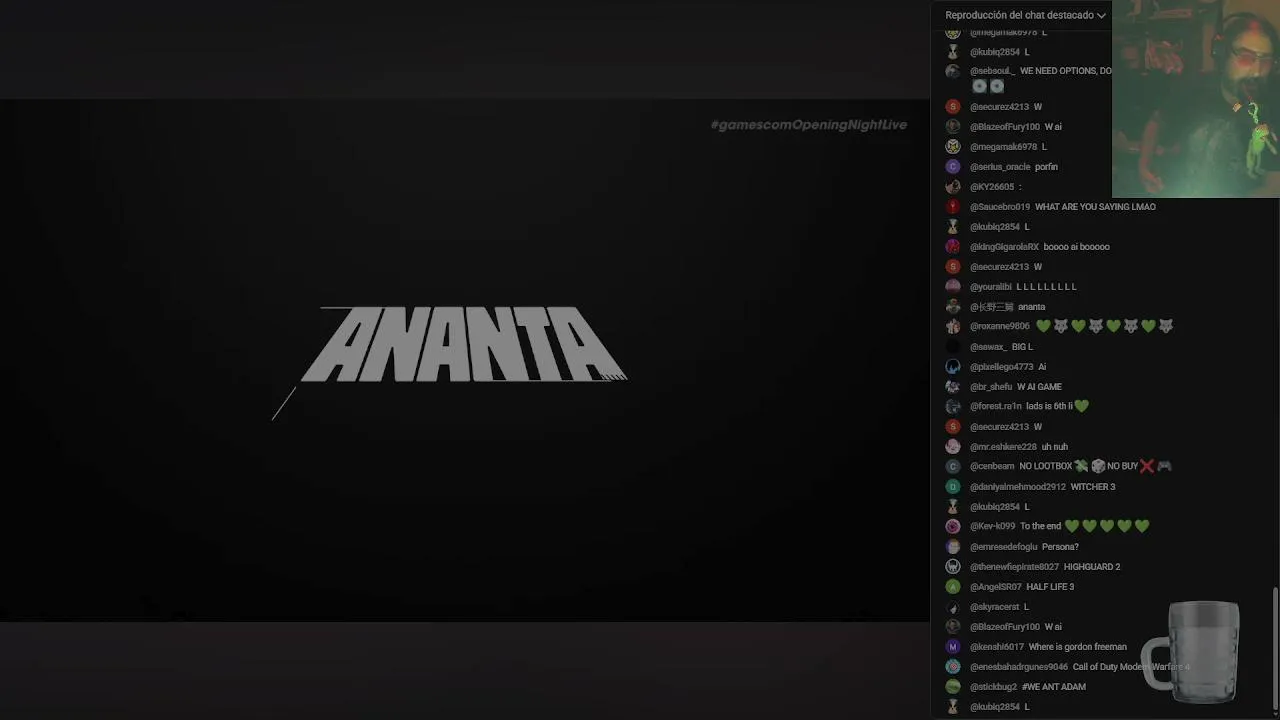Open the @thenewfiepirate8027 username link
This screenshot has height=720, width=1280.
(1014, 567)
